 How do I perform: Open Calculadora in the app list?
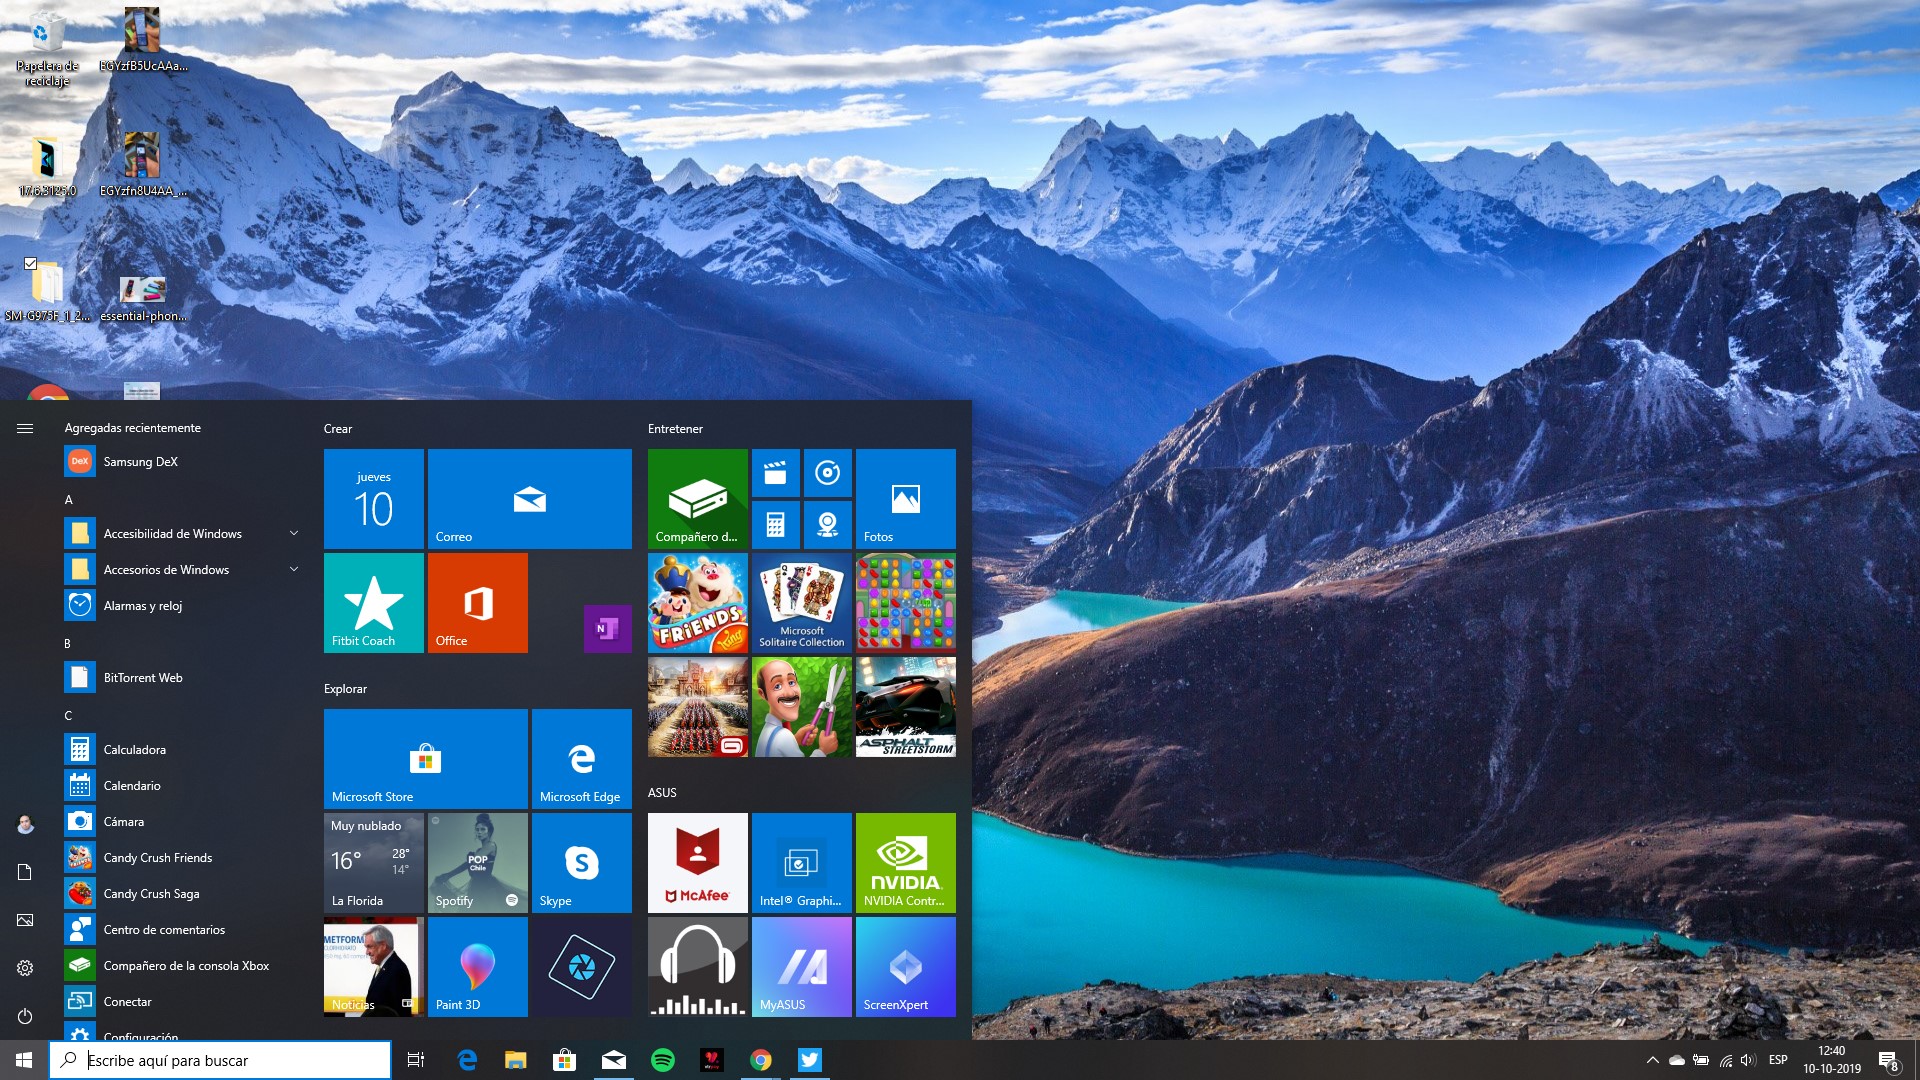pyautogui.click(x=182, y=750)
